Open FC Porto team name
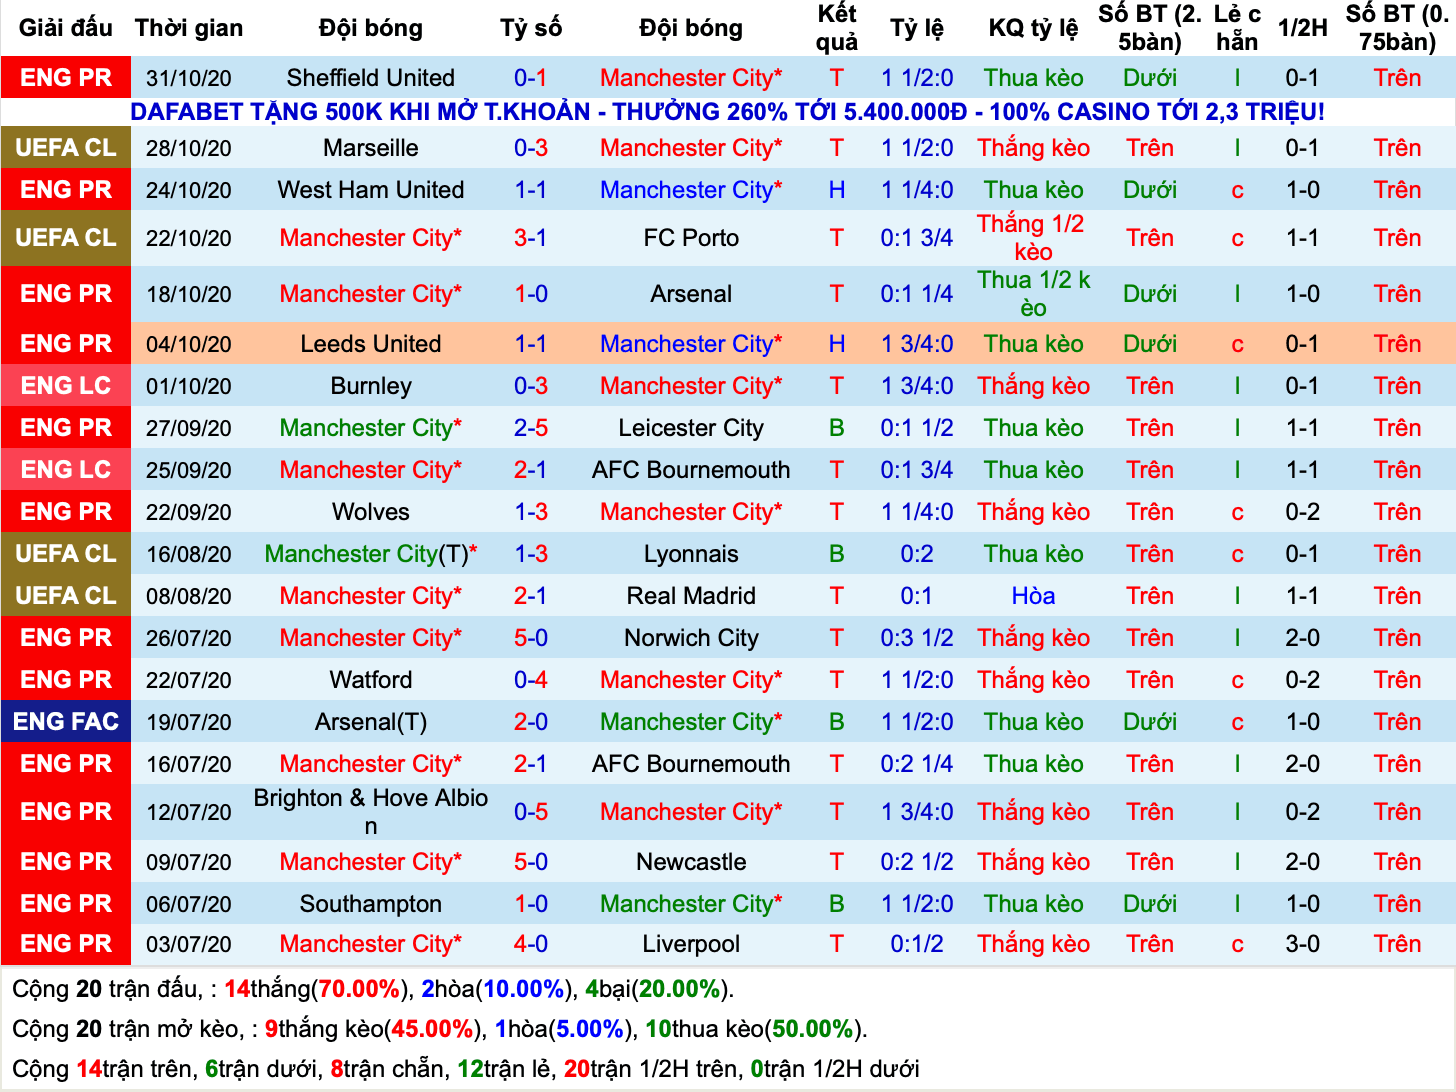This screenshot has height=1092, width=1456. [691, 238]
